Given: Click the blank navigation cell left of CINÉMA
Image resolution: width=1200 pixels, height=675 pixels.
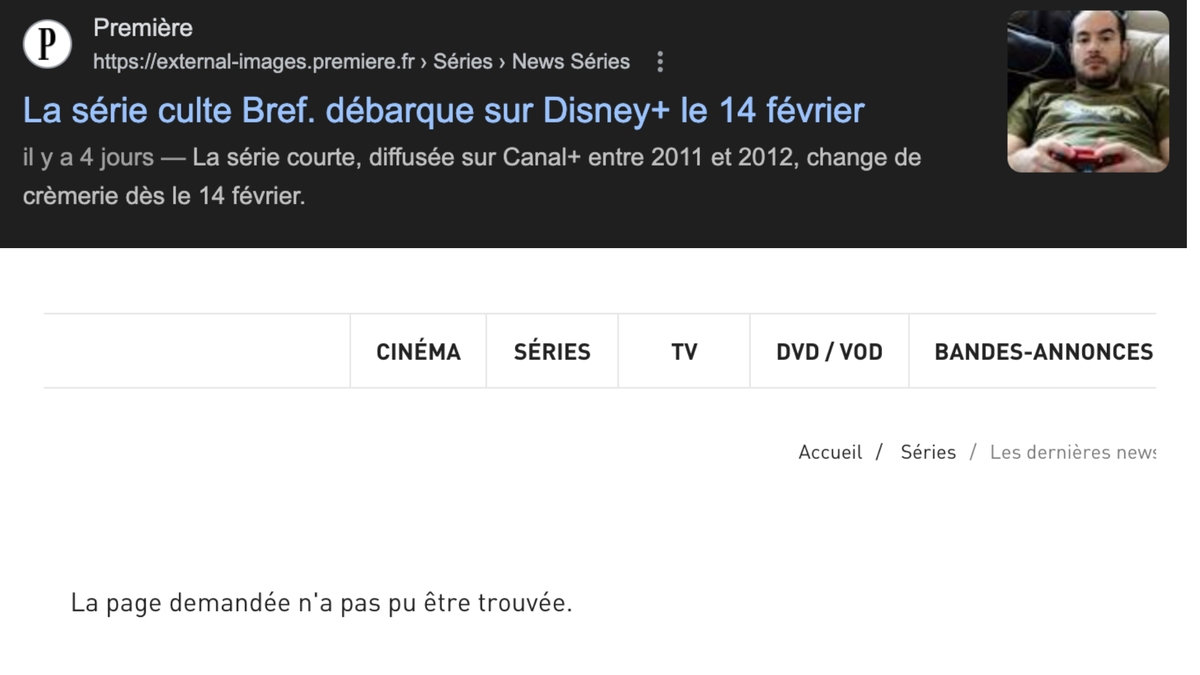Looking at the screenshot, I should click(x=197, y=352).
